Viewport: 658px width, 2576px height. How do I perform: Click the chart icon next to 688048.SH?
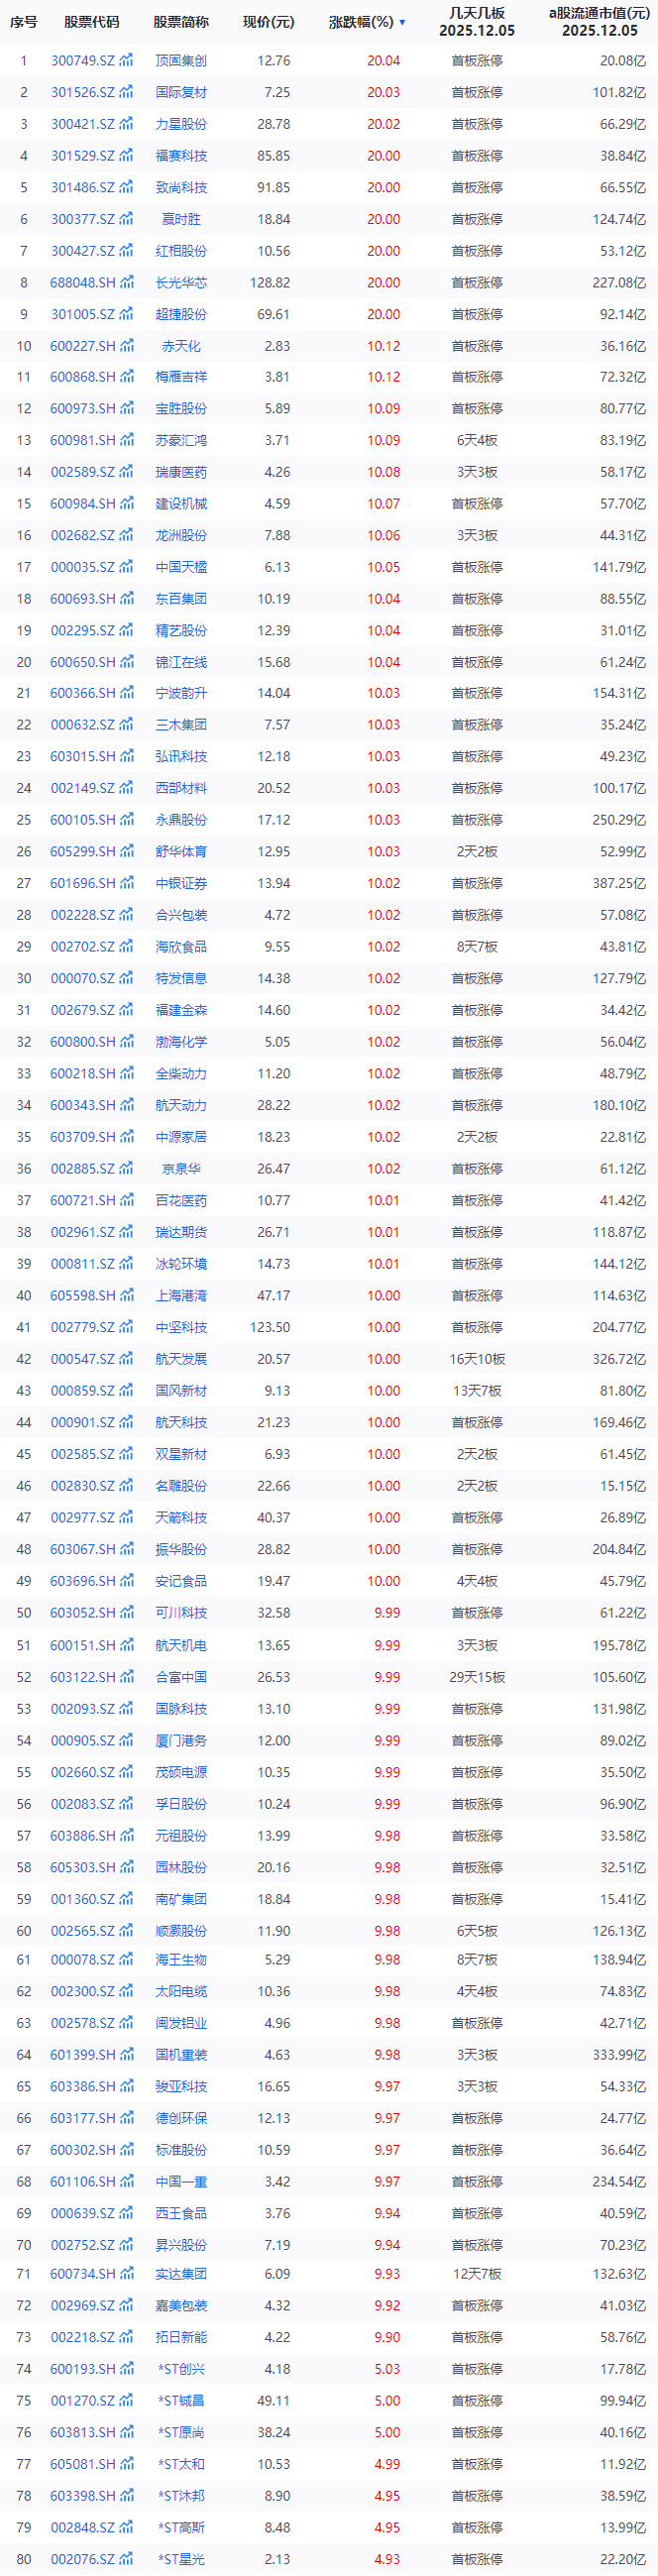126,283
